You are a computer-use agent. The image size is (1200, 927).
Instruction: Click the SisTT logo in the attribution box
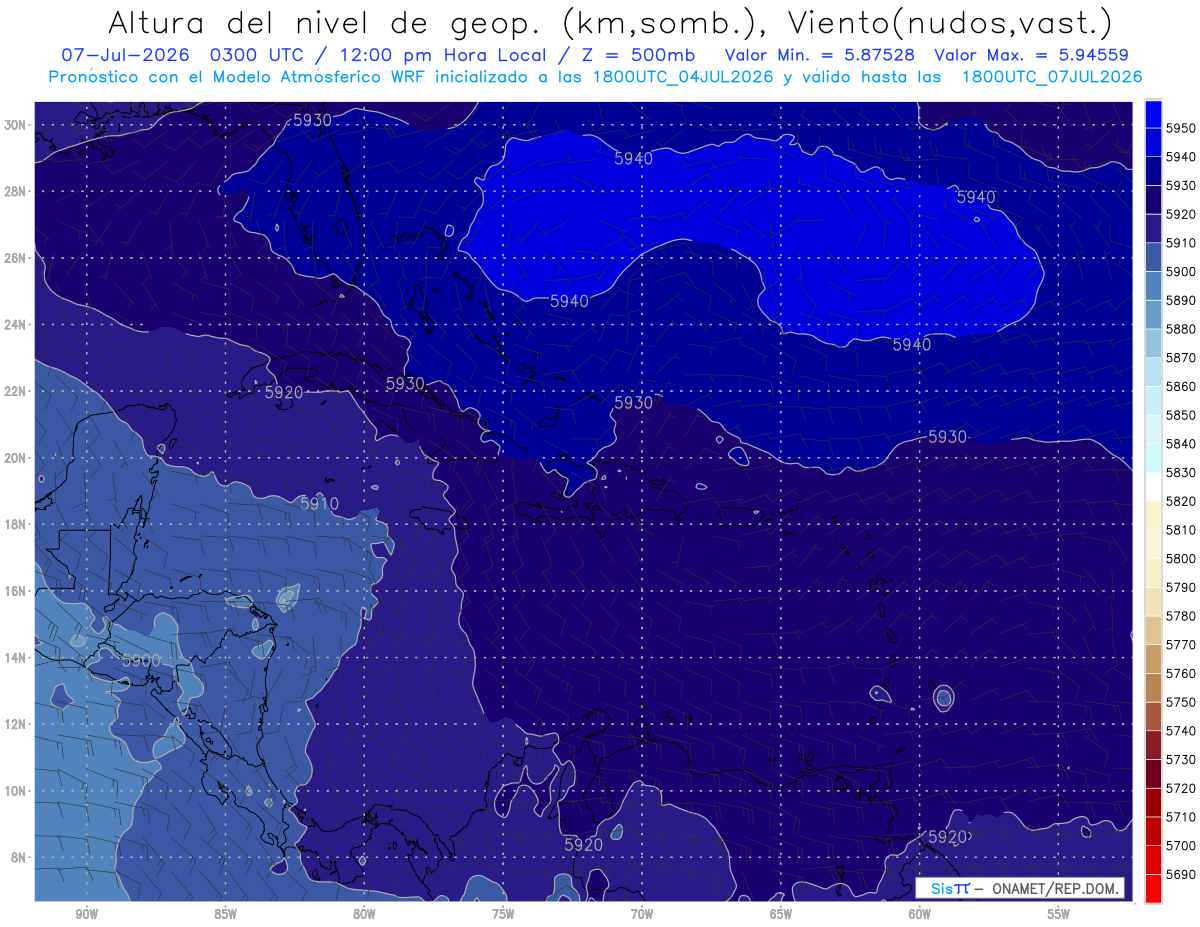(949, 888)
